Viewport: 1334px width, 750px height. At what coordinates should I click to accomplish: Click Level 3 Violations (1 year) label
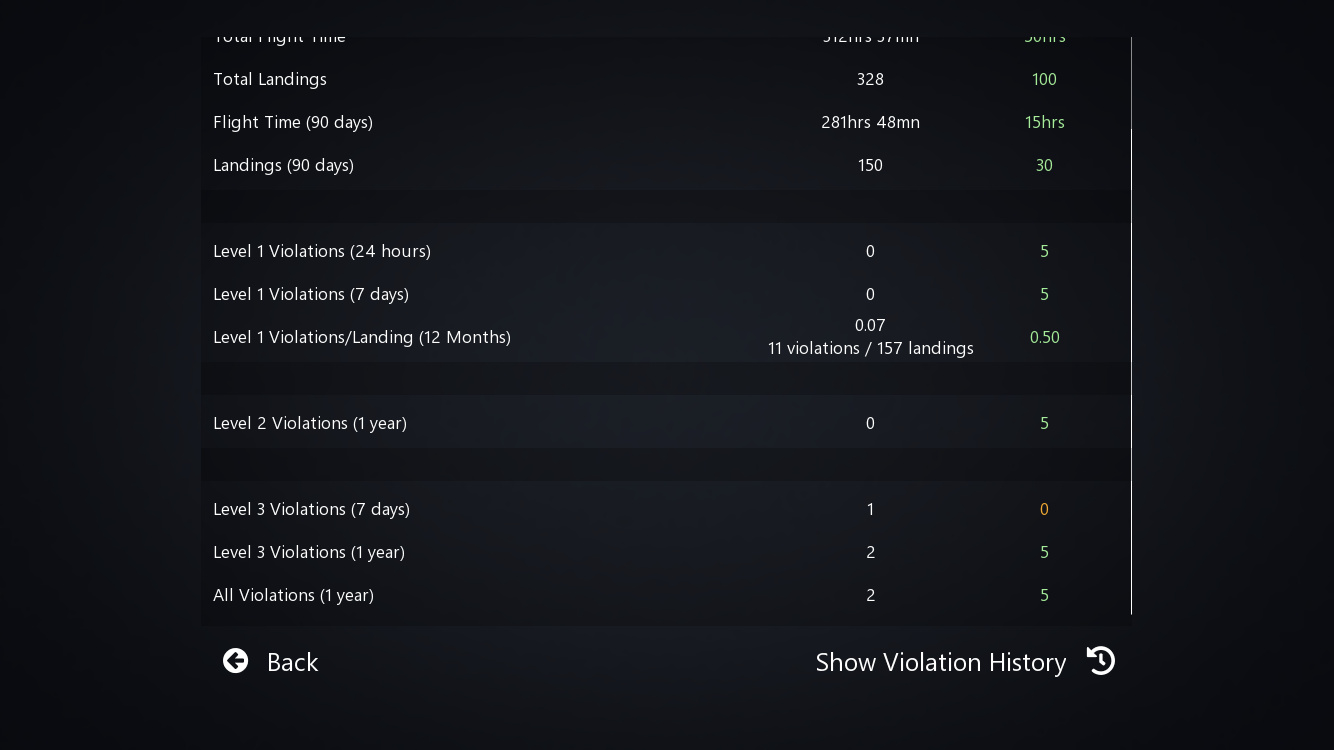pos(309,552)
